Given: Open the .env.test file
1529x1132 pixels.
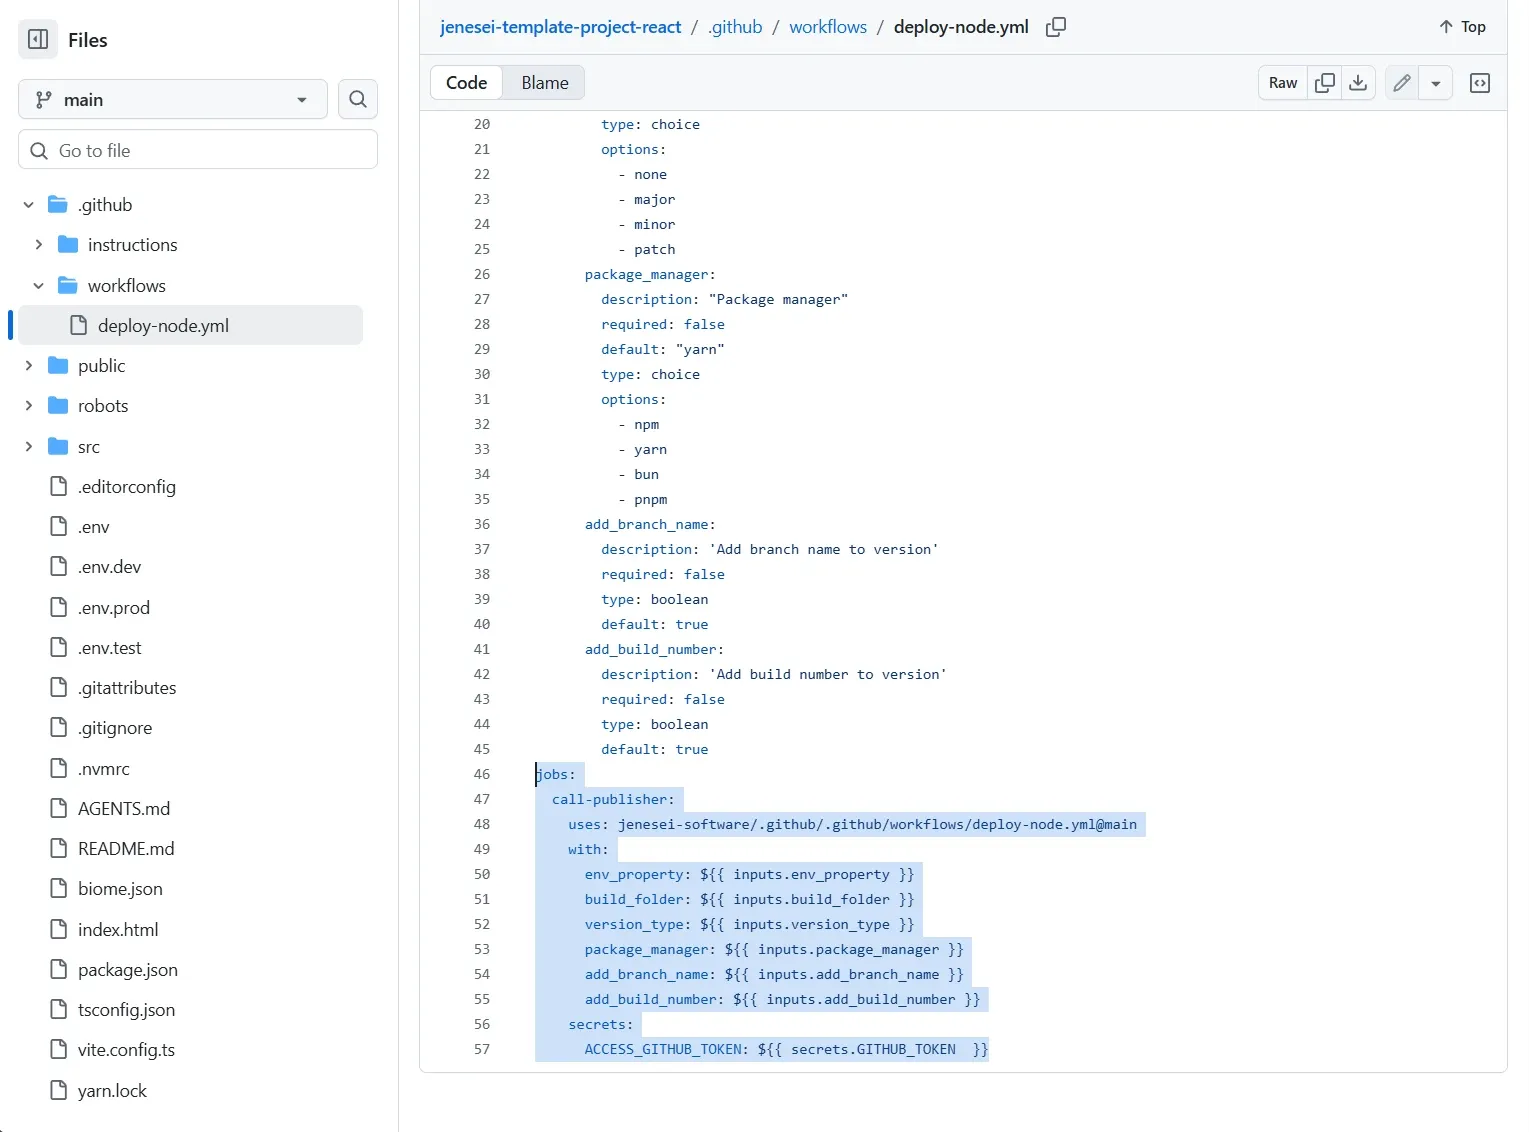Looking at the screenshot, I should (x=110, y=648).
